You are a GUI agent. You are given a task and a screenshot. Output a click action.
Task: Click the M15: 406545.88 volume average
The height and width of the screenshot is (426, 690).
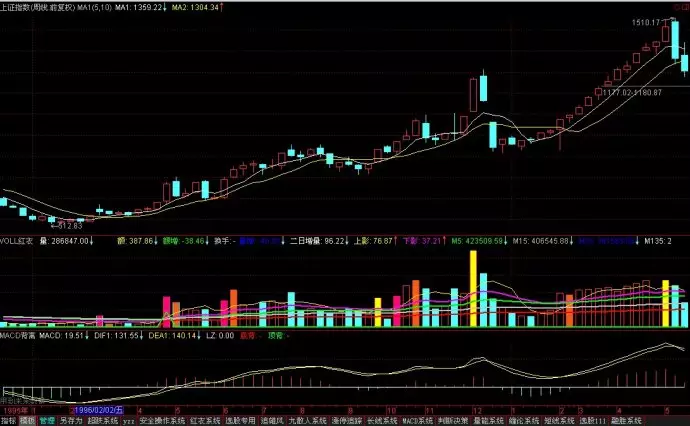(541, 241)
